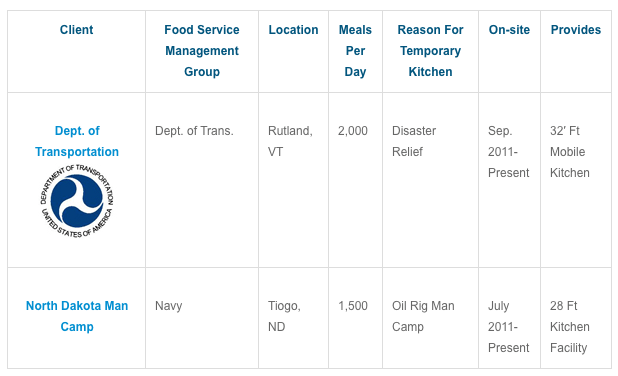Screen dimensions: 618x376
Task: Open the North Dakota Man Camp link
Action: (77, 316)
